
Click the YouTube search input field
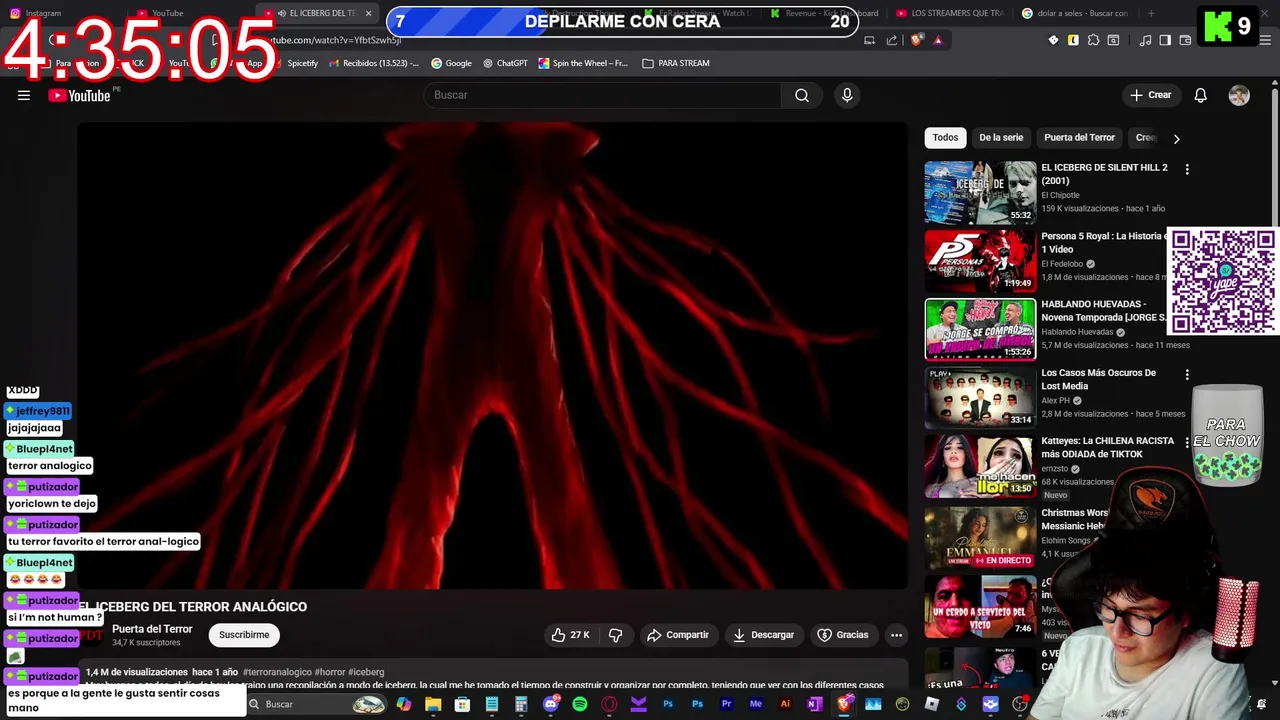pyautogui.click(x=603, y=95)
